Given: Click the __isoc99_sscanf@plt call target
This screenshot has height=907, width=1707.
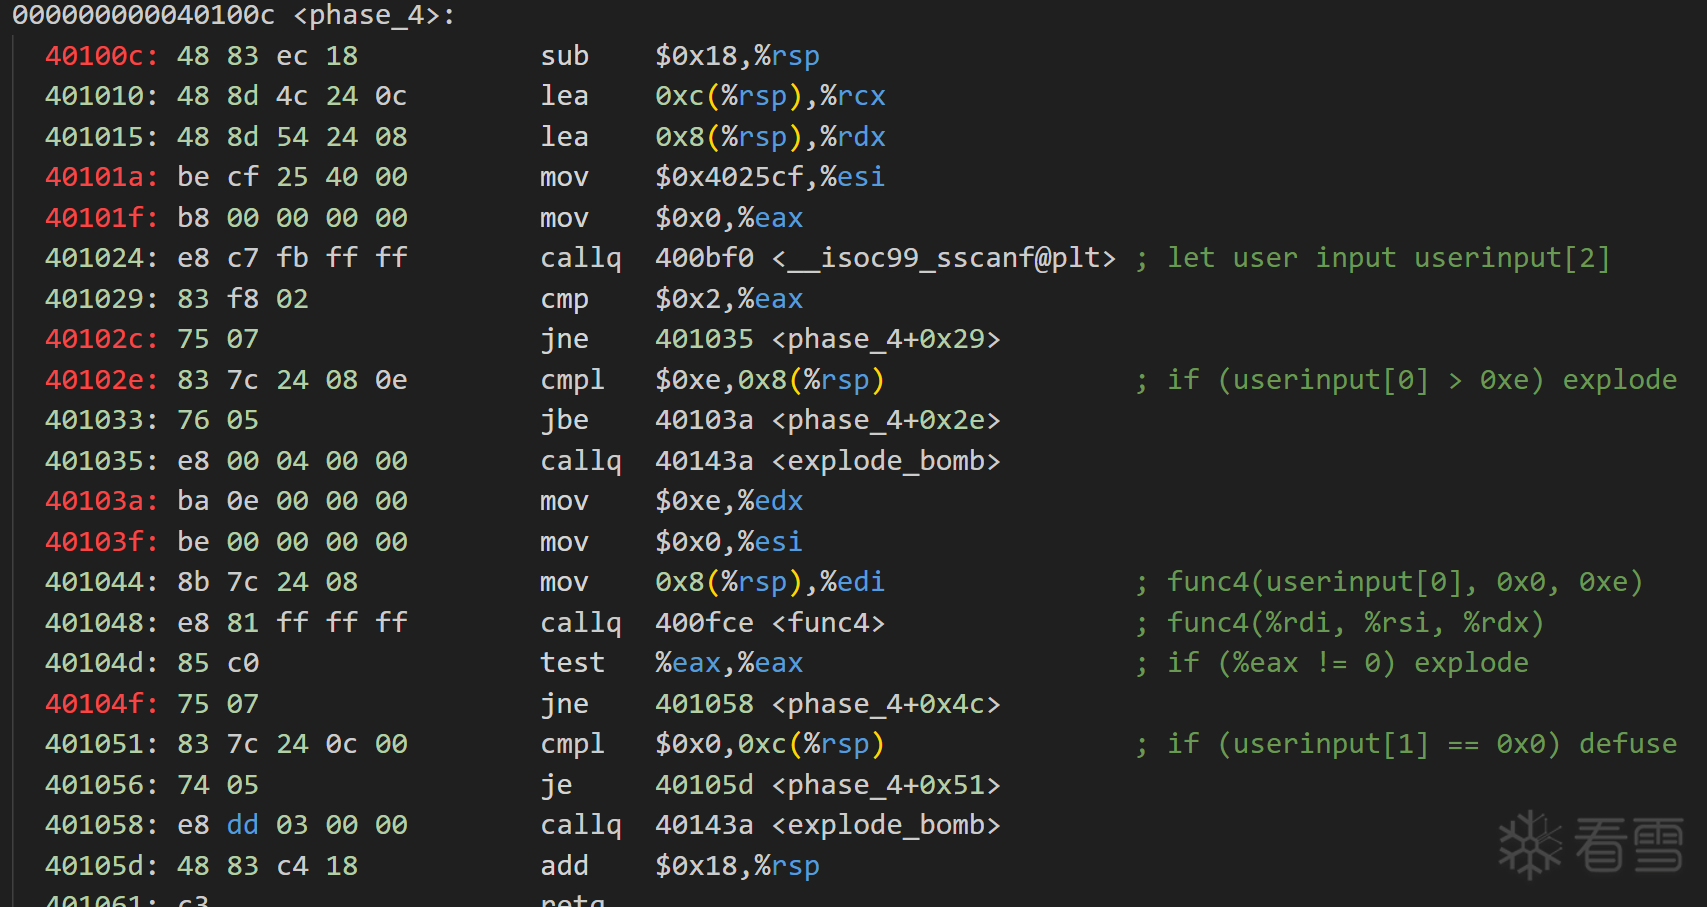Looking at the screenshot, I should click(943, 258).
